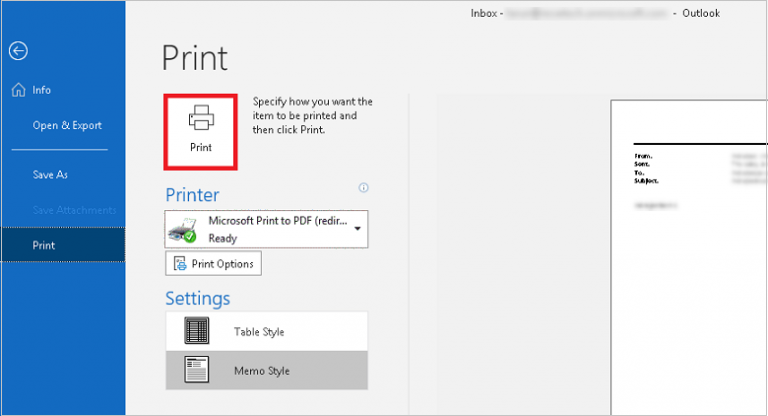Expand the Microsoft Print to PDF dropdown
The width and height of the screenshot is (768, 416).
[266, 229]
